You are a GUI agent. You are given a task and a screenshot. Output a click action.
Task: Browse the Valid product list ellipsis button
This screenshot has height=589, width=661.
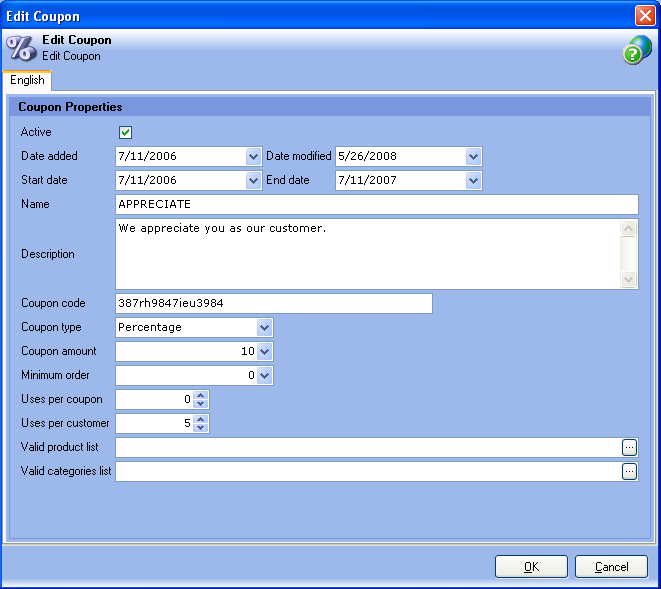tap(629, 447)
